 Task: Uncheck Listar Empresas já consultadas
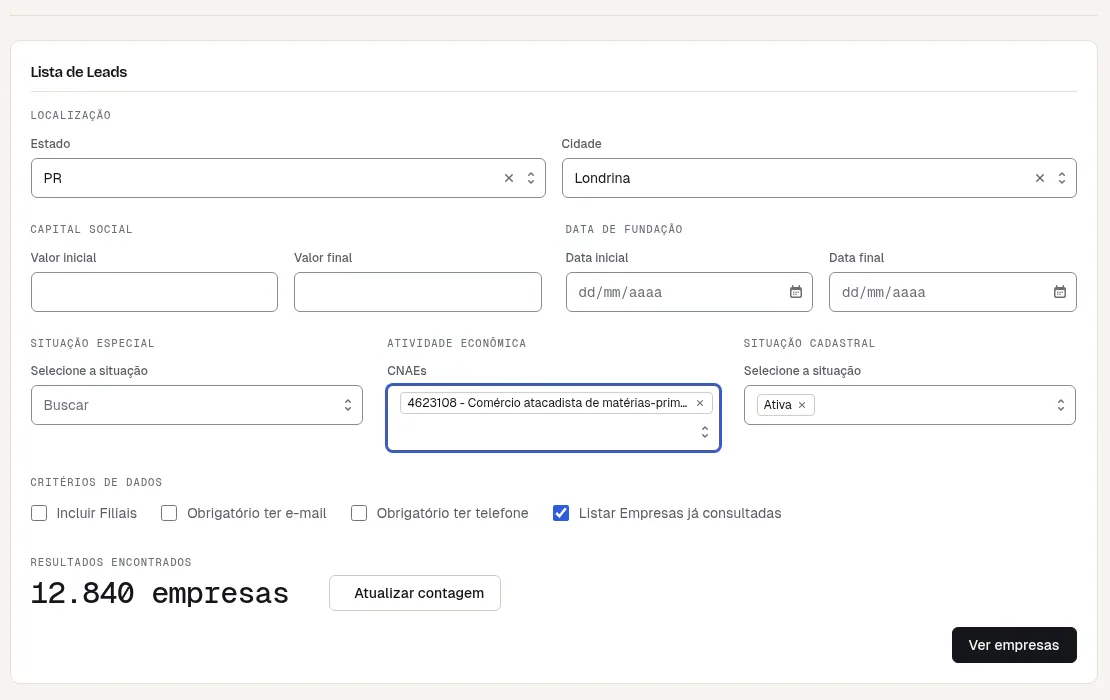pyautogui.click(x=561, y=513)
